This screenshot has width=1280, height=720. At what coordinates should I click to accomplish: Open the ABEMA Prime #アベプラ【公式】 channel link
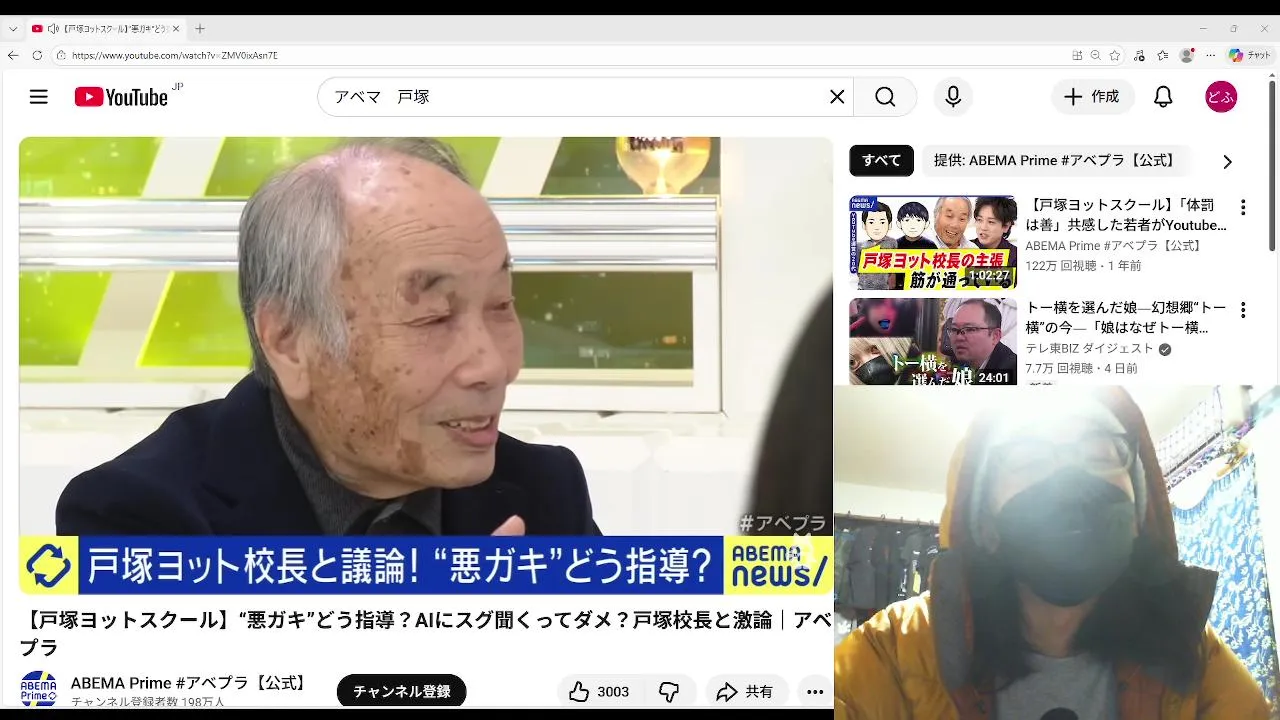coord(190,683)
